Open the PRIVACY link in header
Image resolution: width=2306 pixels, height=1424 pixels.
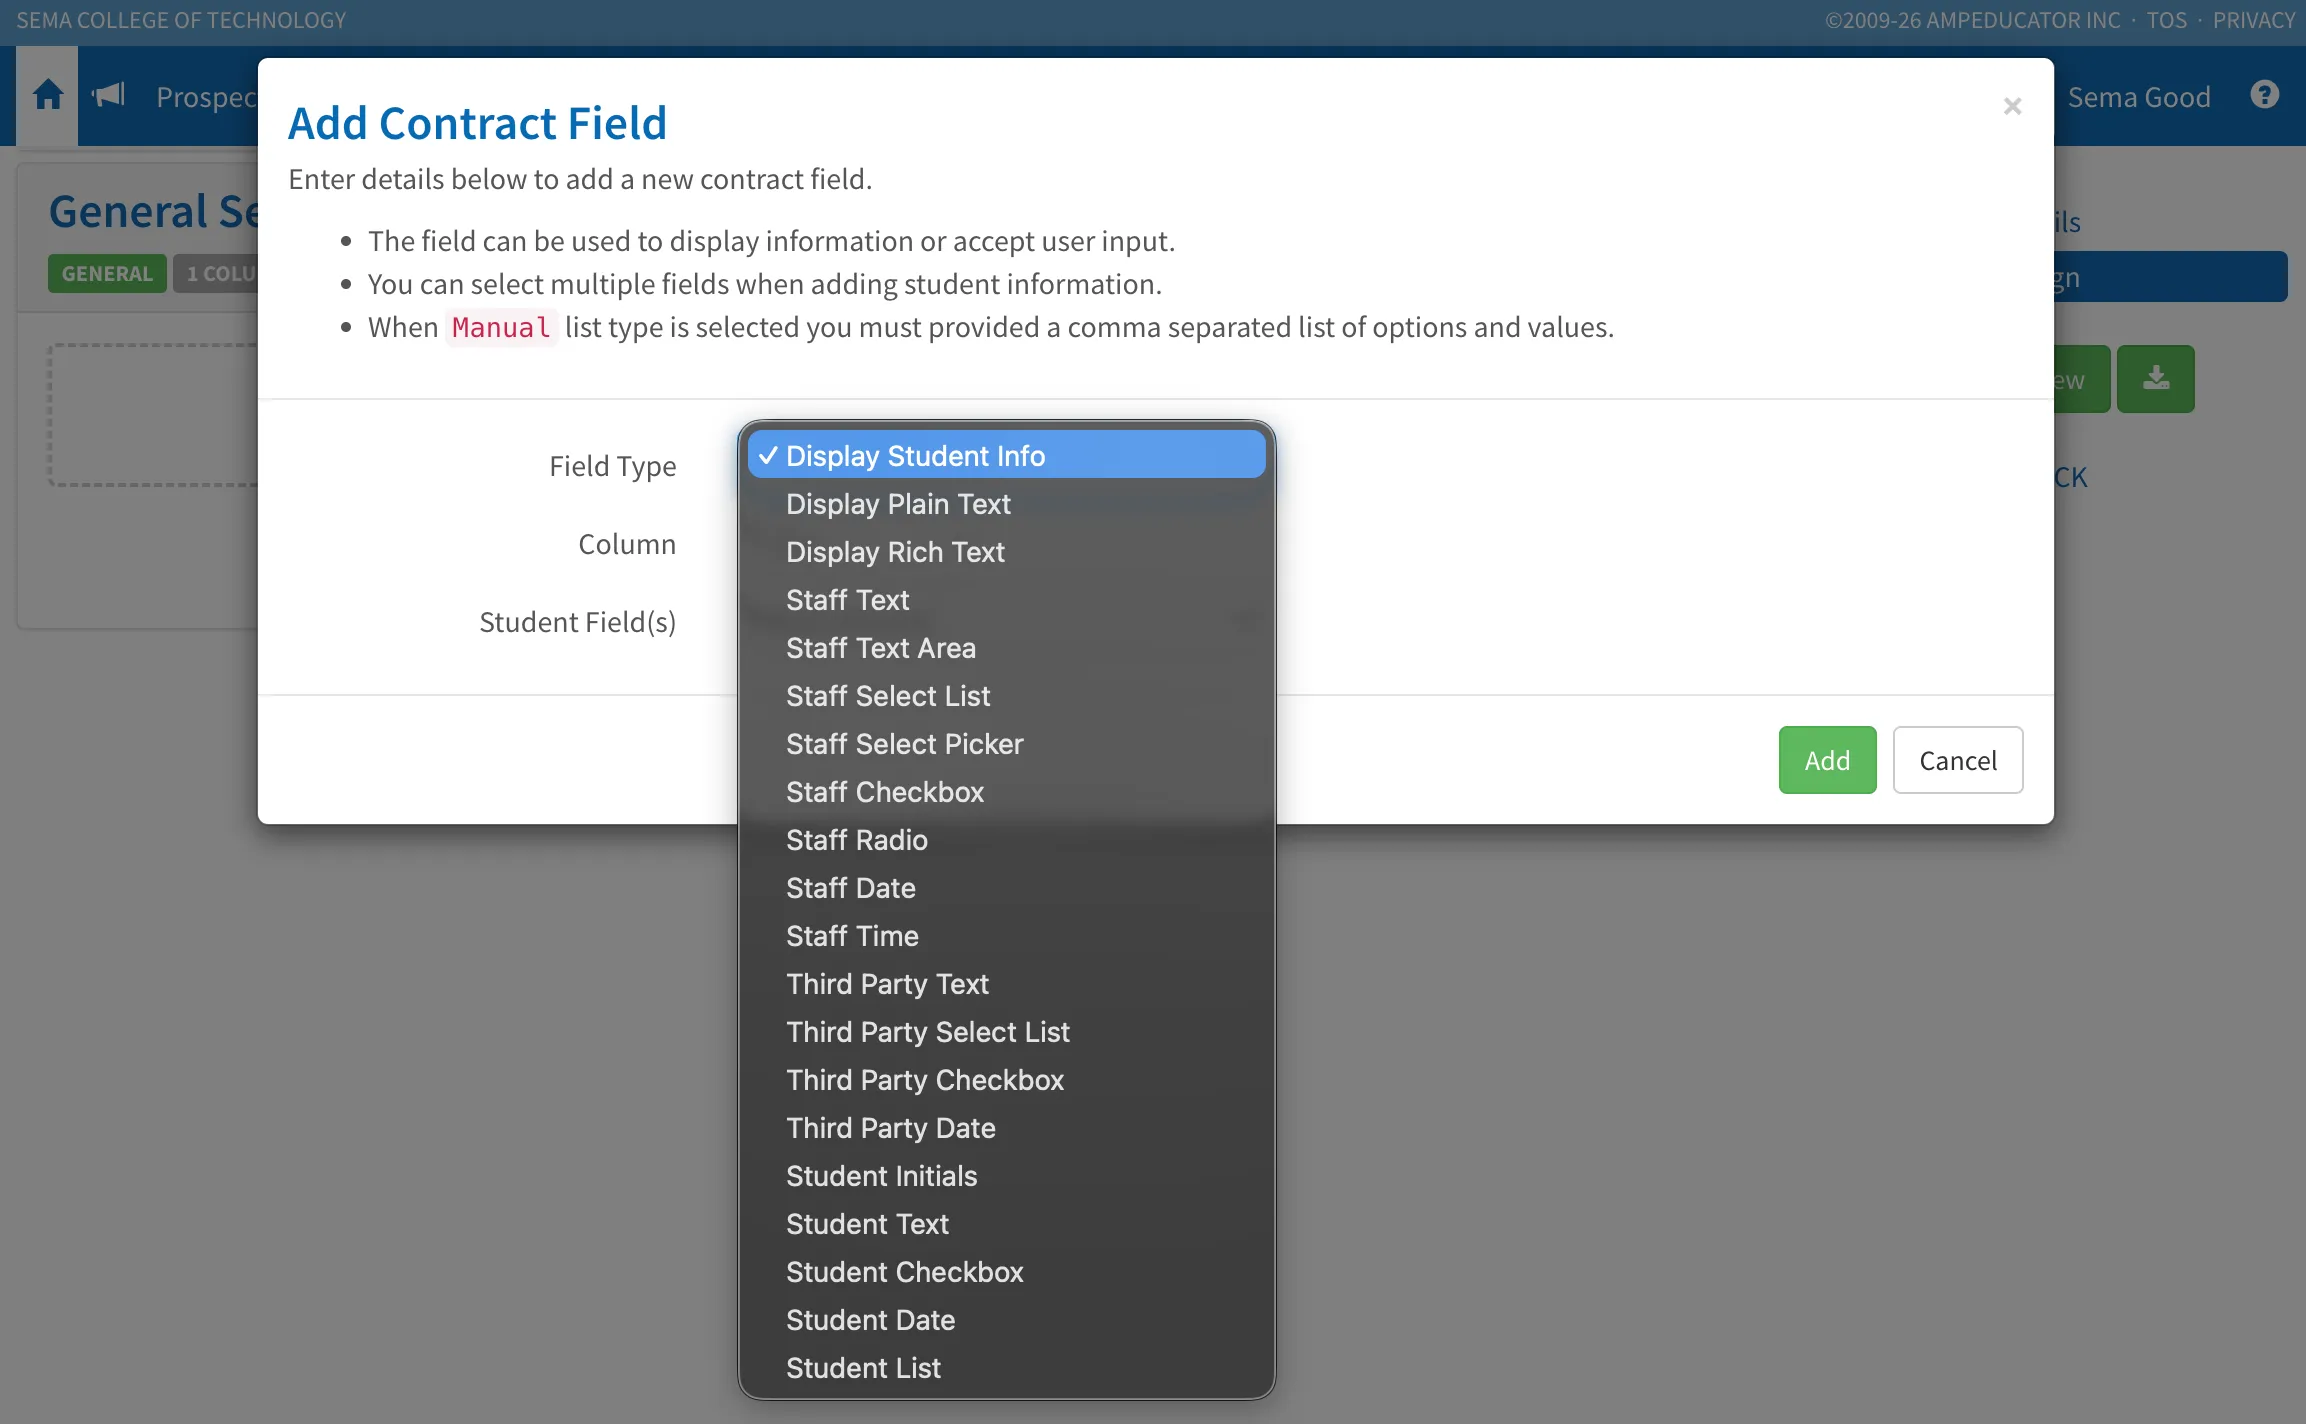(2253, 20)
